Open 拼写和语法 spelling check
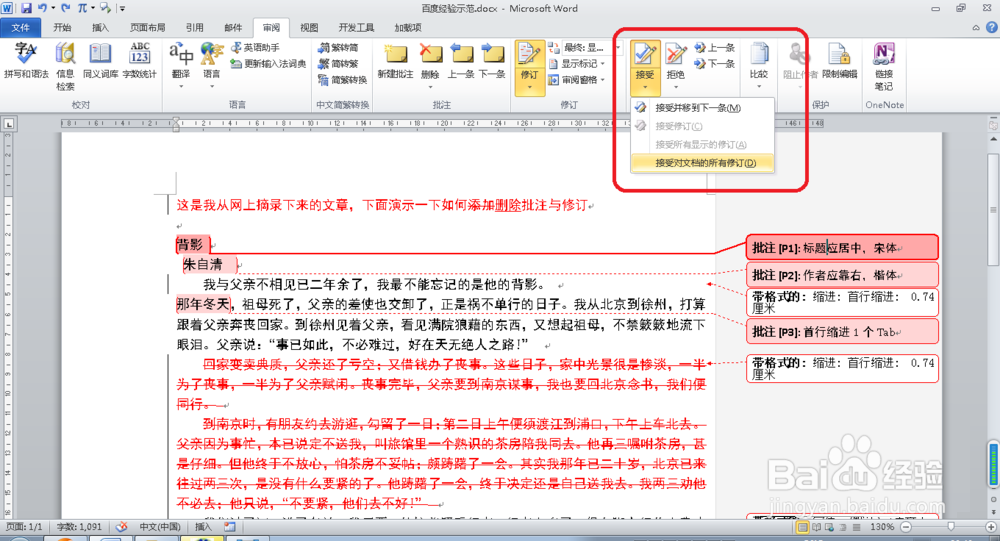This screenshot has width=1000, height=541. coord(26,61)
